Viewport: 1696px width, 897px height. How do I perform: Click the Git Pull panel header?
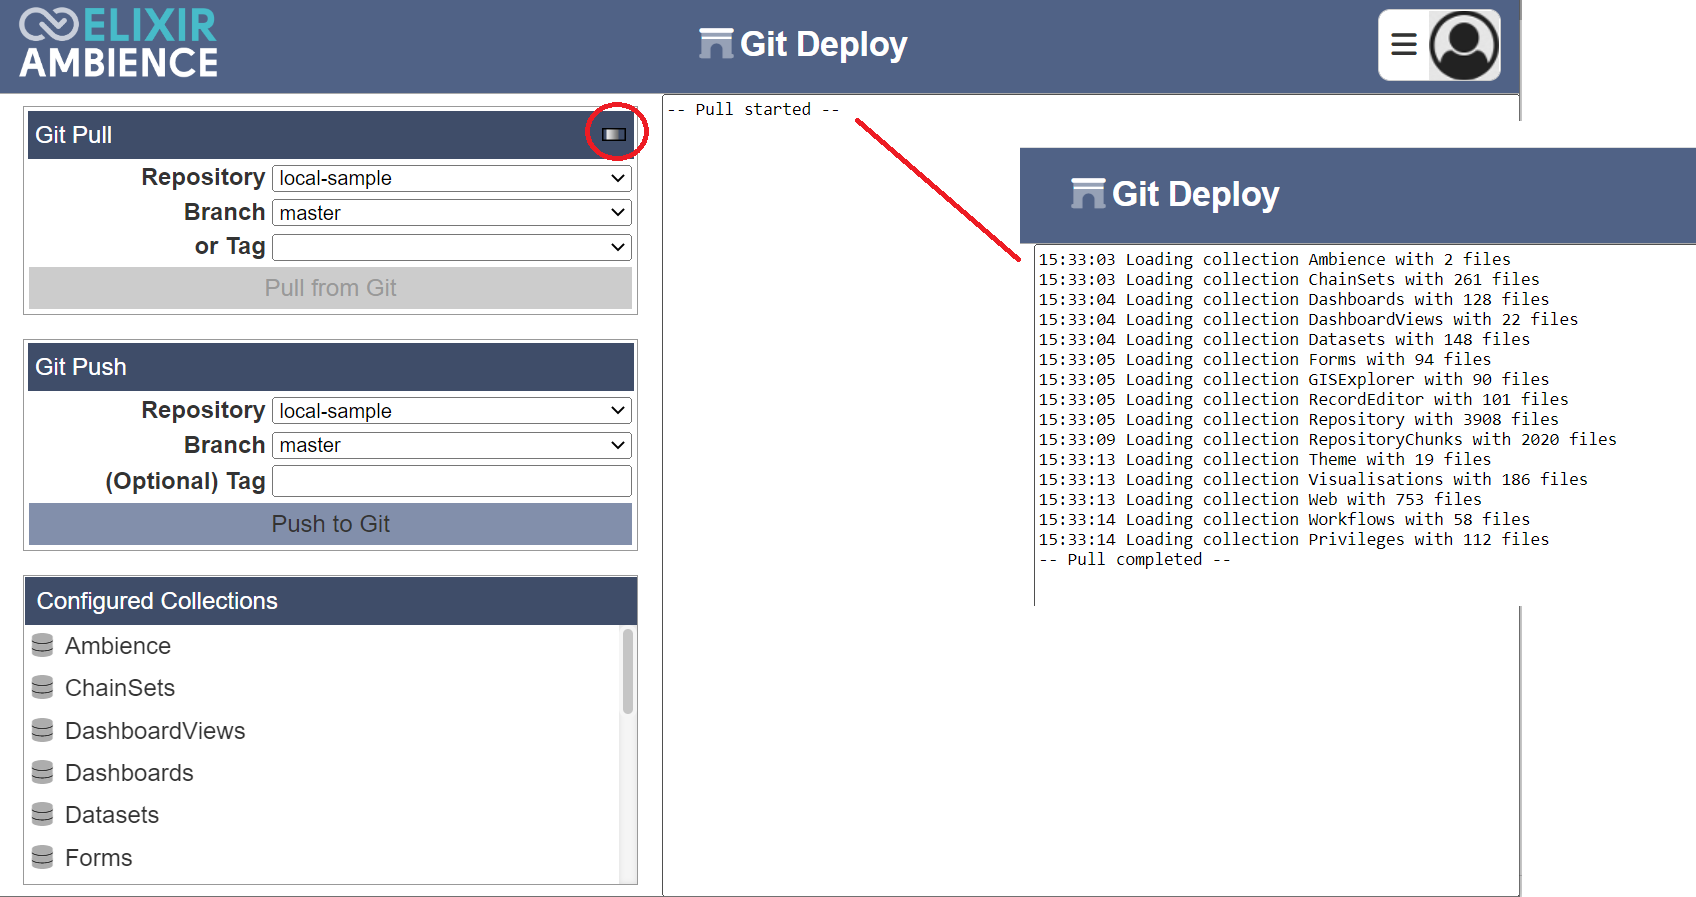click(330, 135)
